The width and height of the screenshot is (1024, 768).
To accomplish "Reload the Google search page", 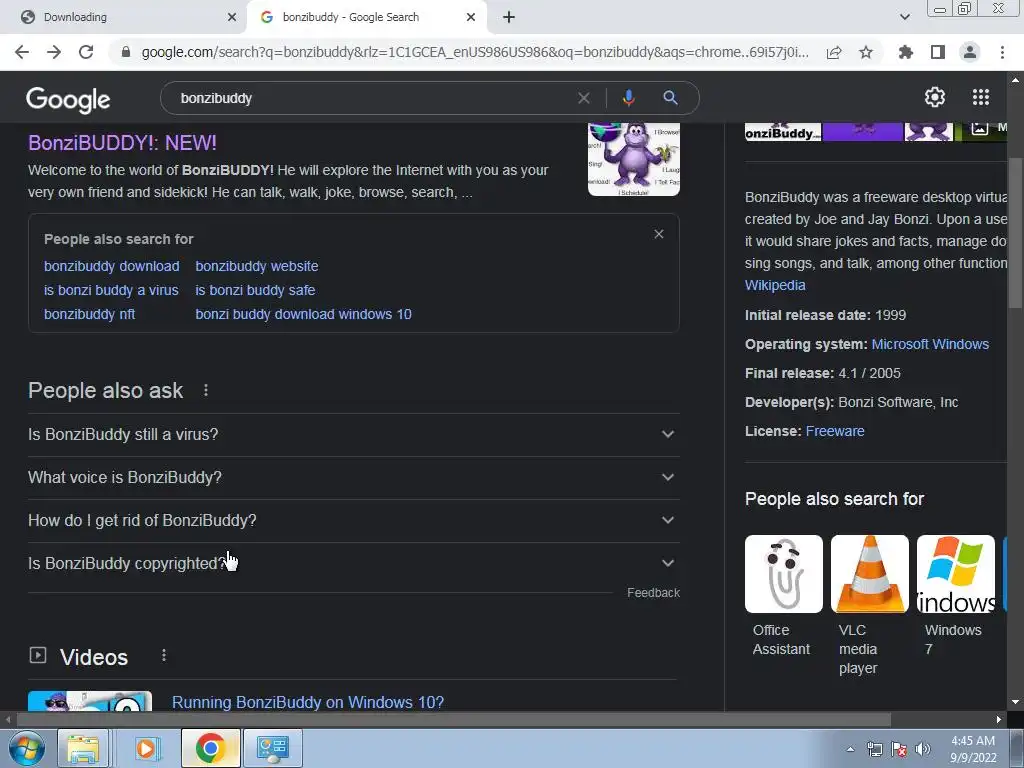I will tap(86, 52).
